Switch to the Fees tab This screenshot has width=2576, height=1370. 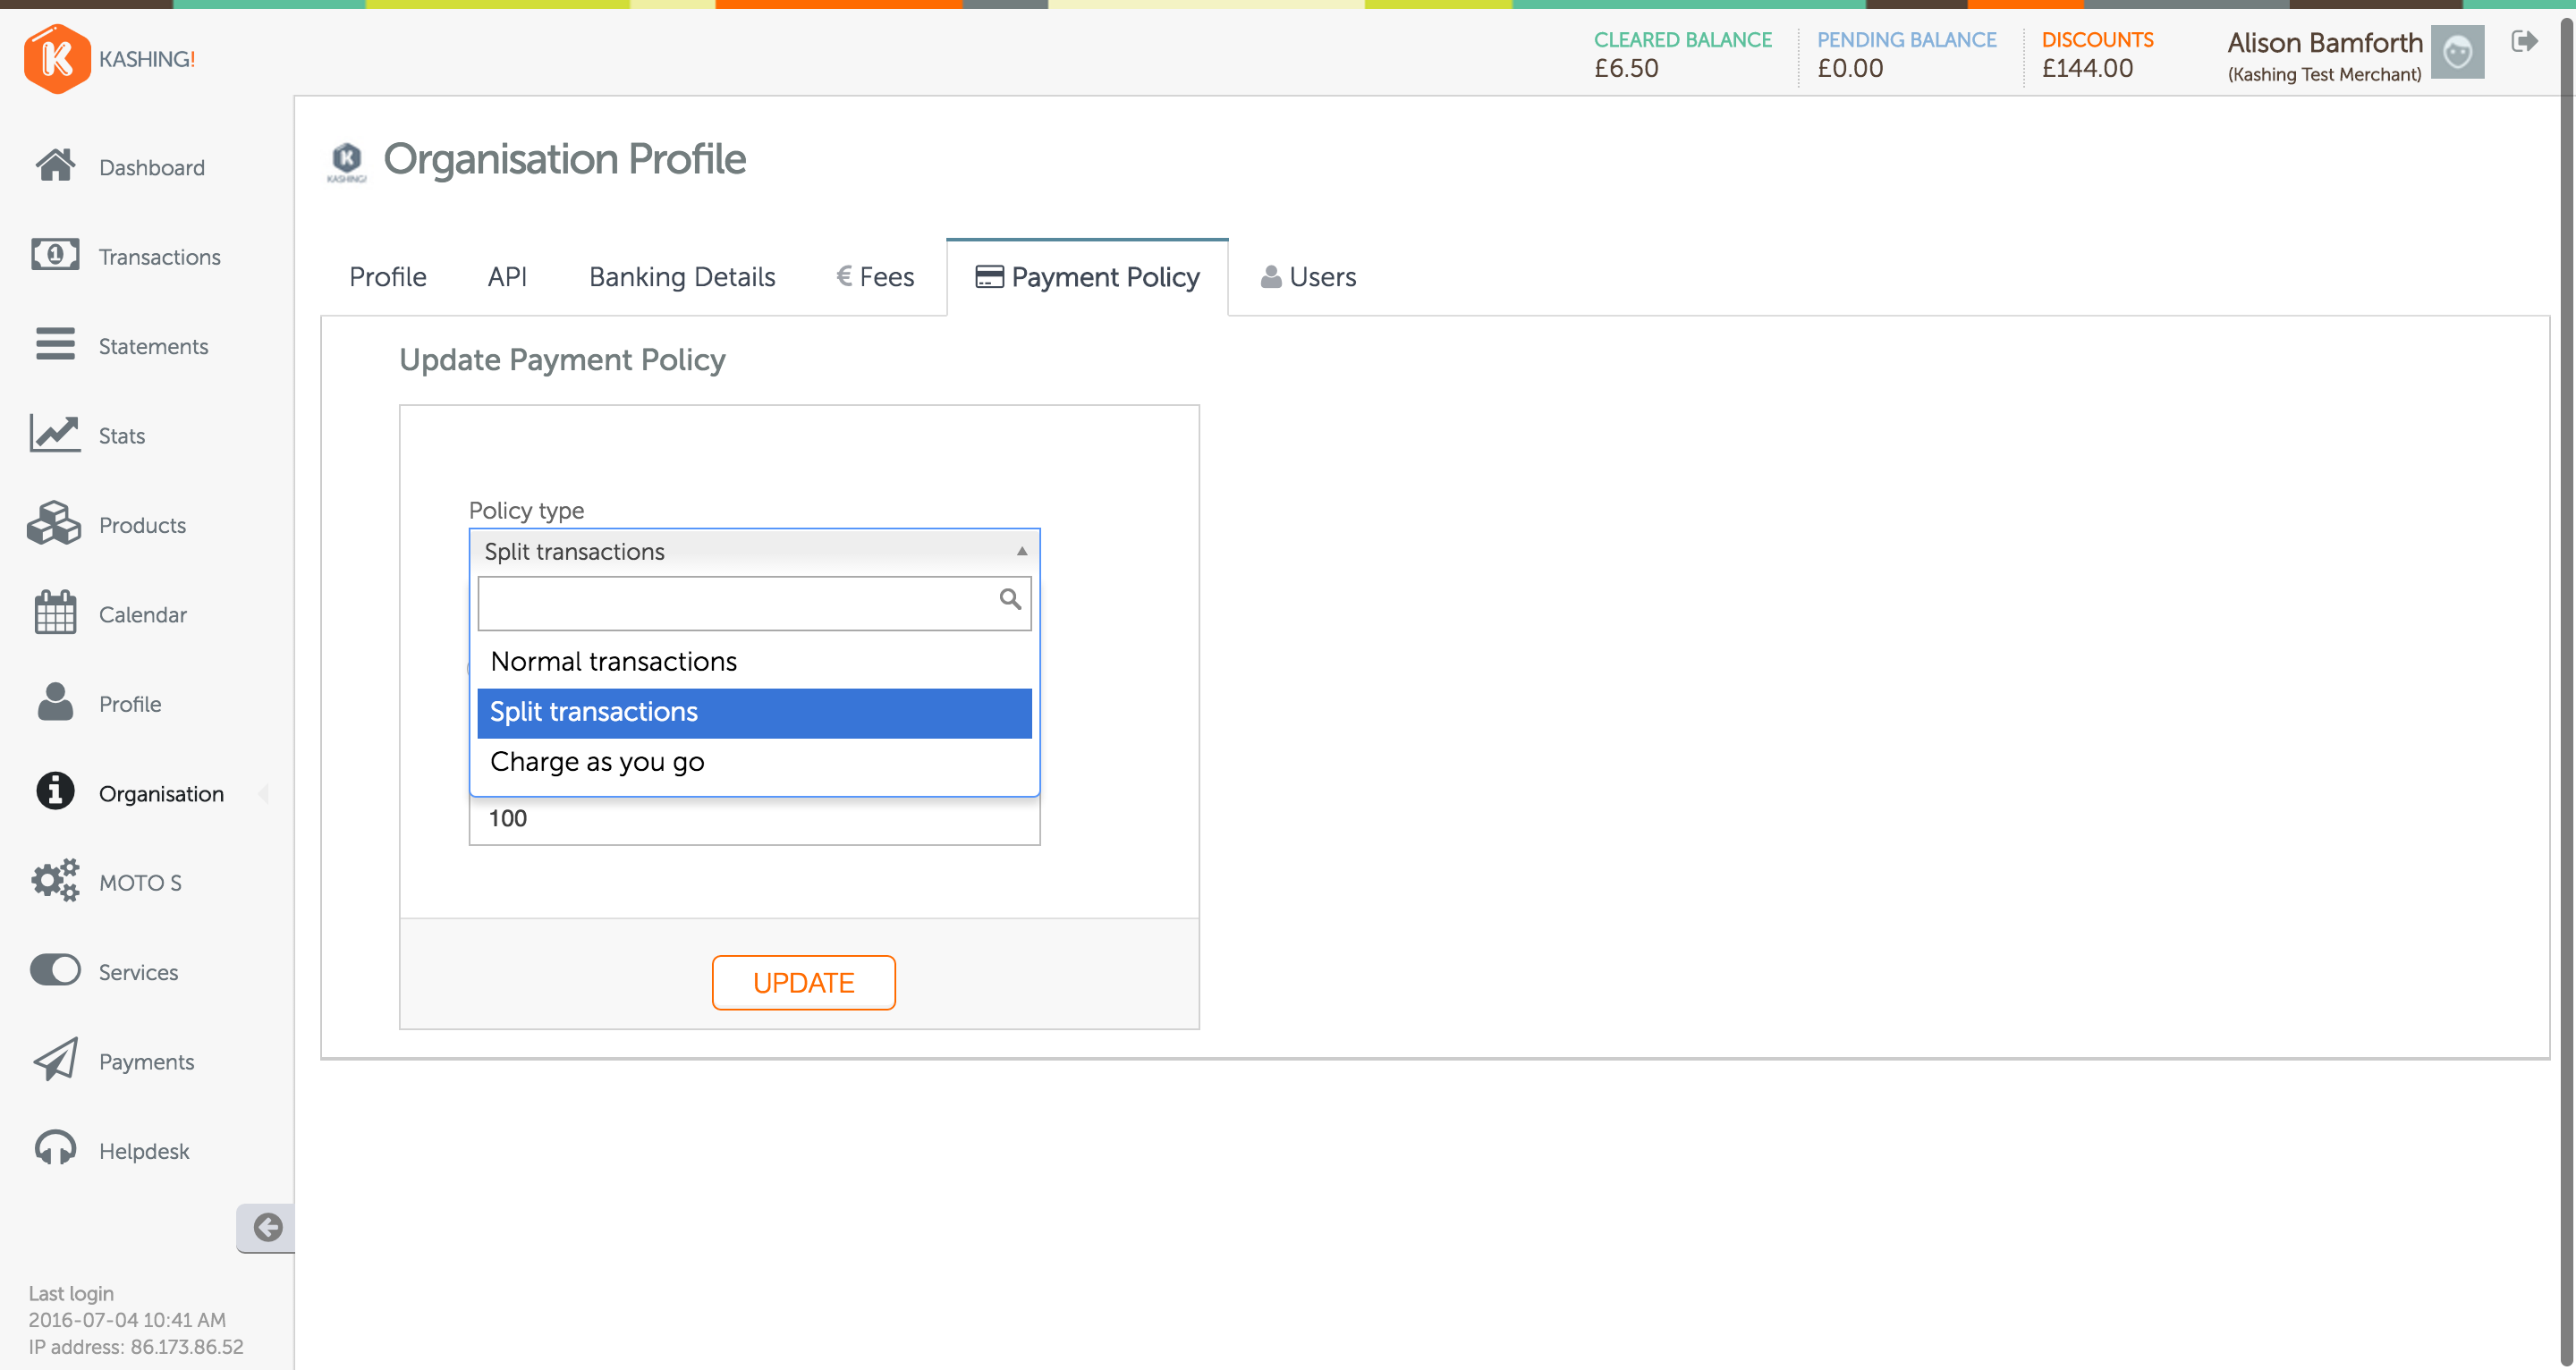point(872,276)
